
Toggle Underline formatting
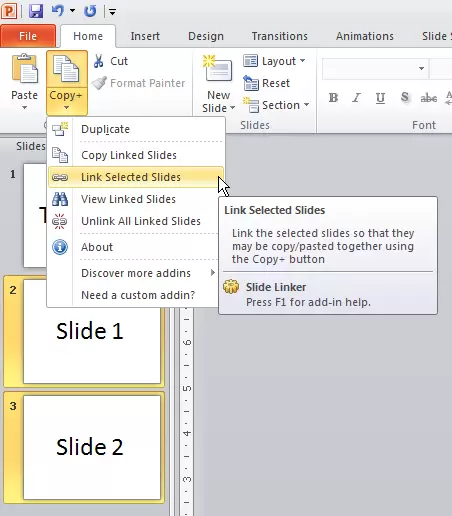point(380,98)
